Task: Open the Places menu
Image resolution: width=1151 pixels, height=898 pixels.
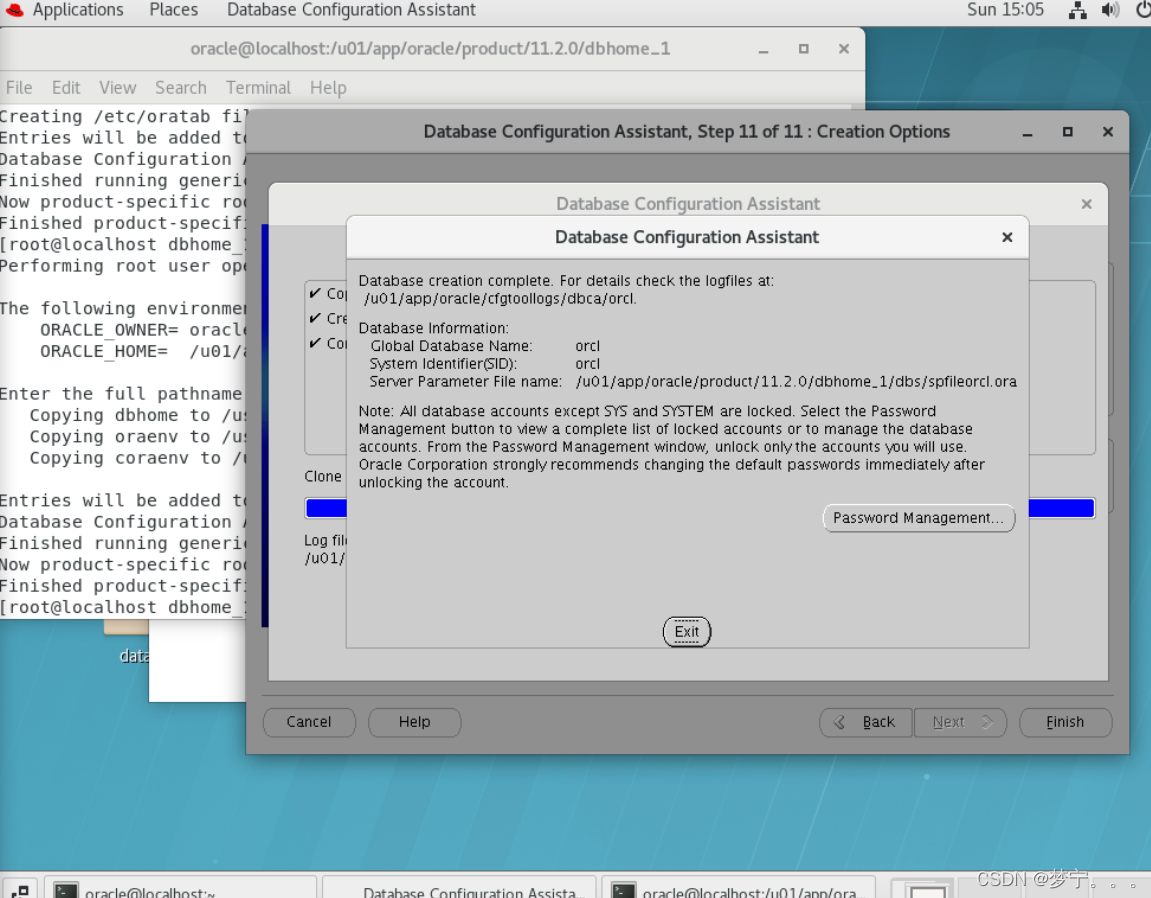Action: tap(172, 11)
